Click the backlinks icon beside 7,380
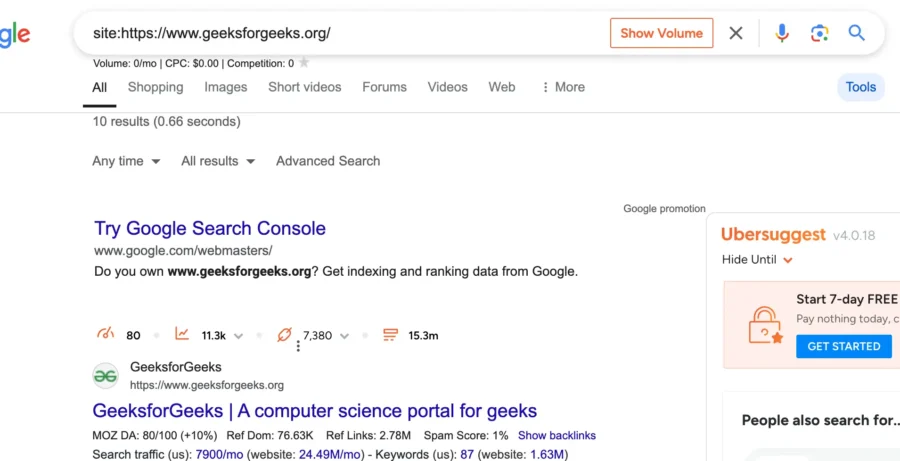This screenshot has height=461, width=900. click(284, 334)
